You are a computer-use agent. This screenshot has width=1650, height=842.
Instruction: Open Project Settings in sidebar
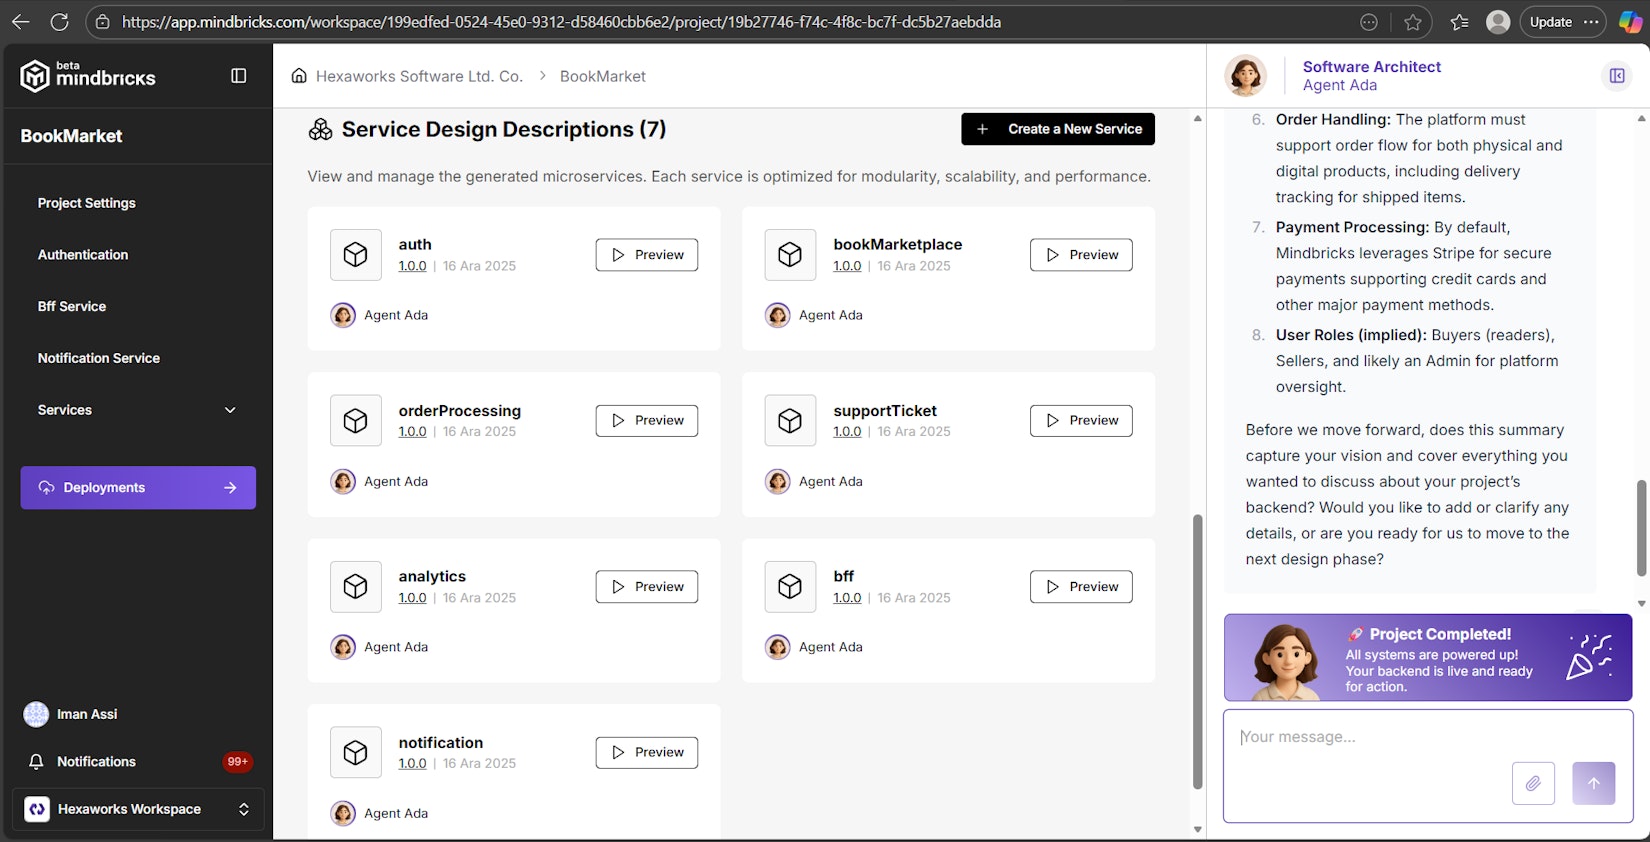(x=87, y=203)
